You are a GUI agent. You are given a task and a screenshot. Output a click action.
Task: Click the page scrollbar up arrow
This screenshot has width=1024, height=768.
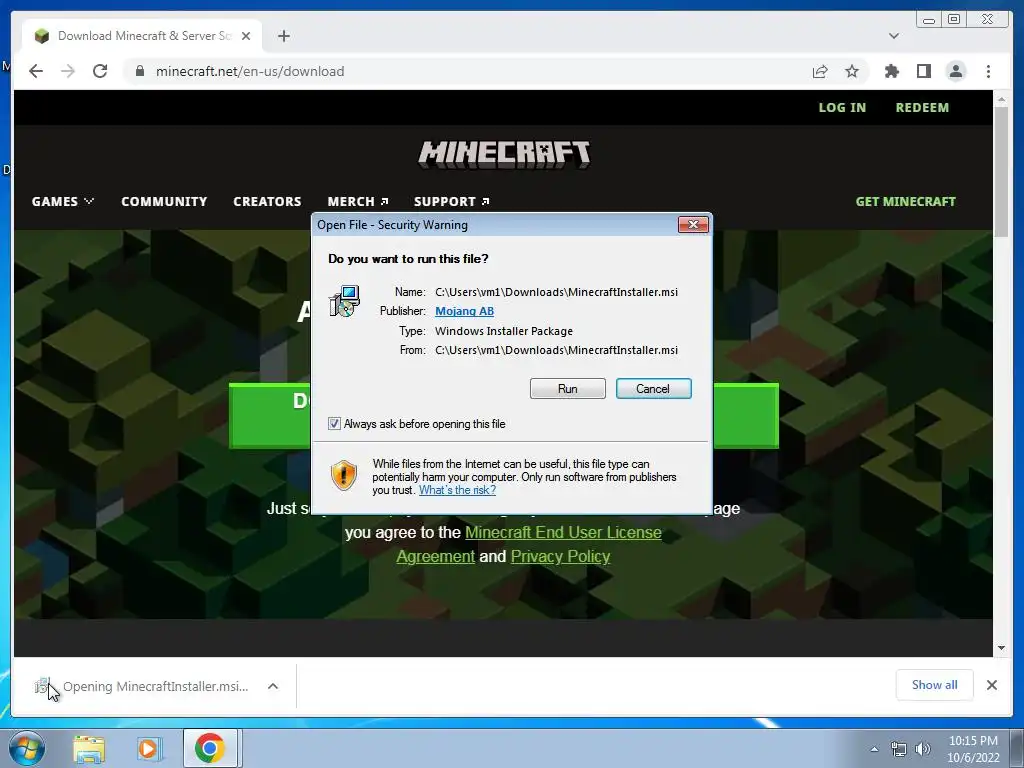1001,99
